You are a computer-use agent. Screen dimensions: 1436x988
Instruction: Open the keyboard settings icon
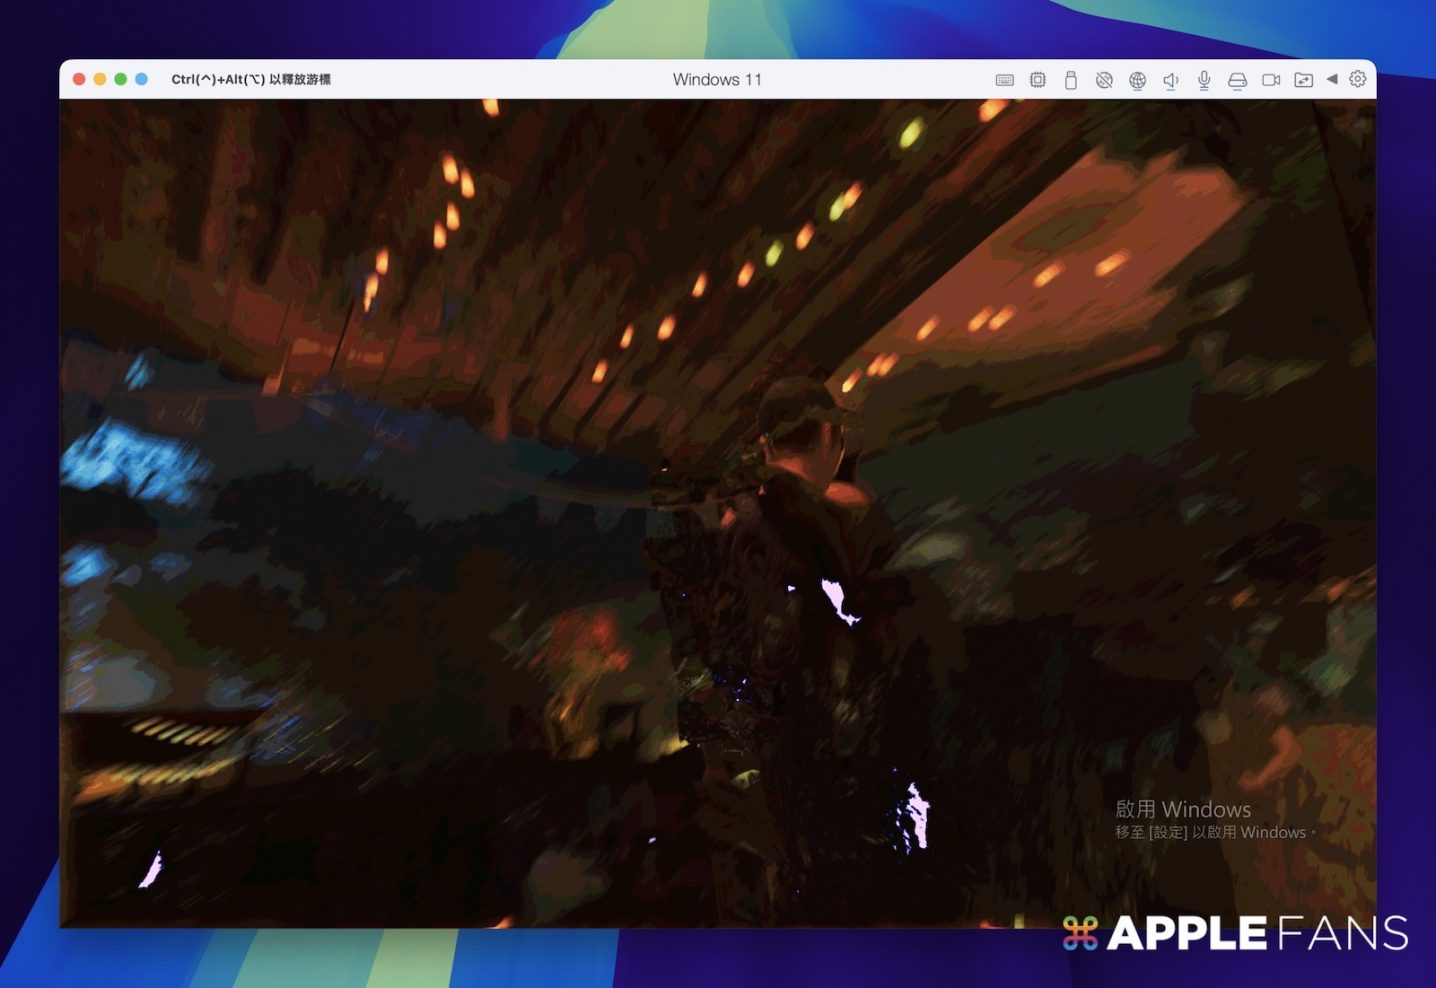(x=1005, y=80)
